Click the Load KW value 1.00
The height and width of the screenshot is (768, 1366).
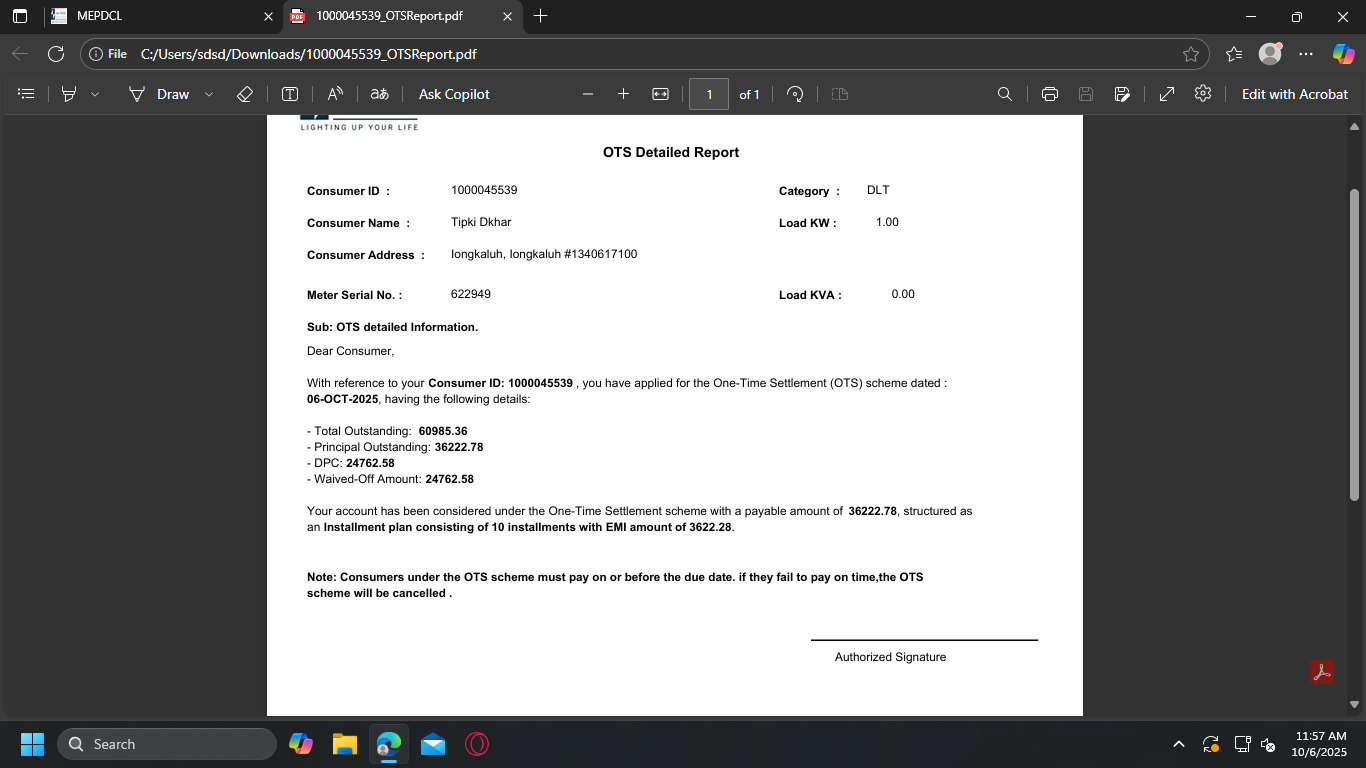[x=887, y=222]
